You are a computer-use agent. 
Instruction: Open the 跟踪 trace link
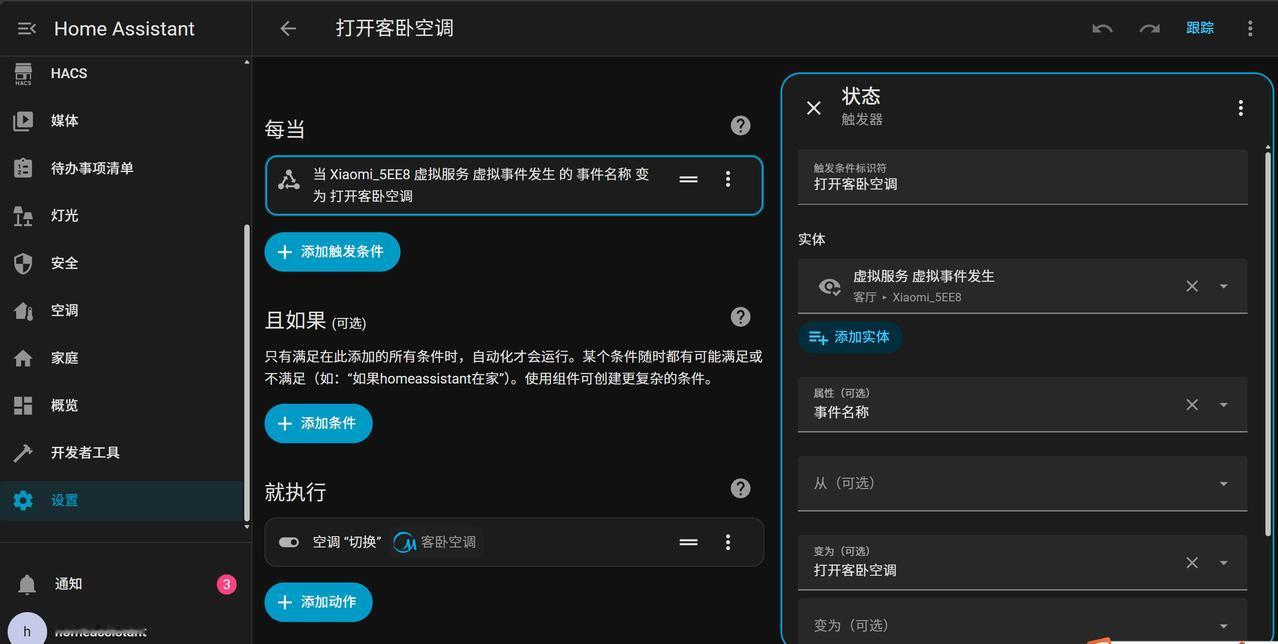[1199, 28]
